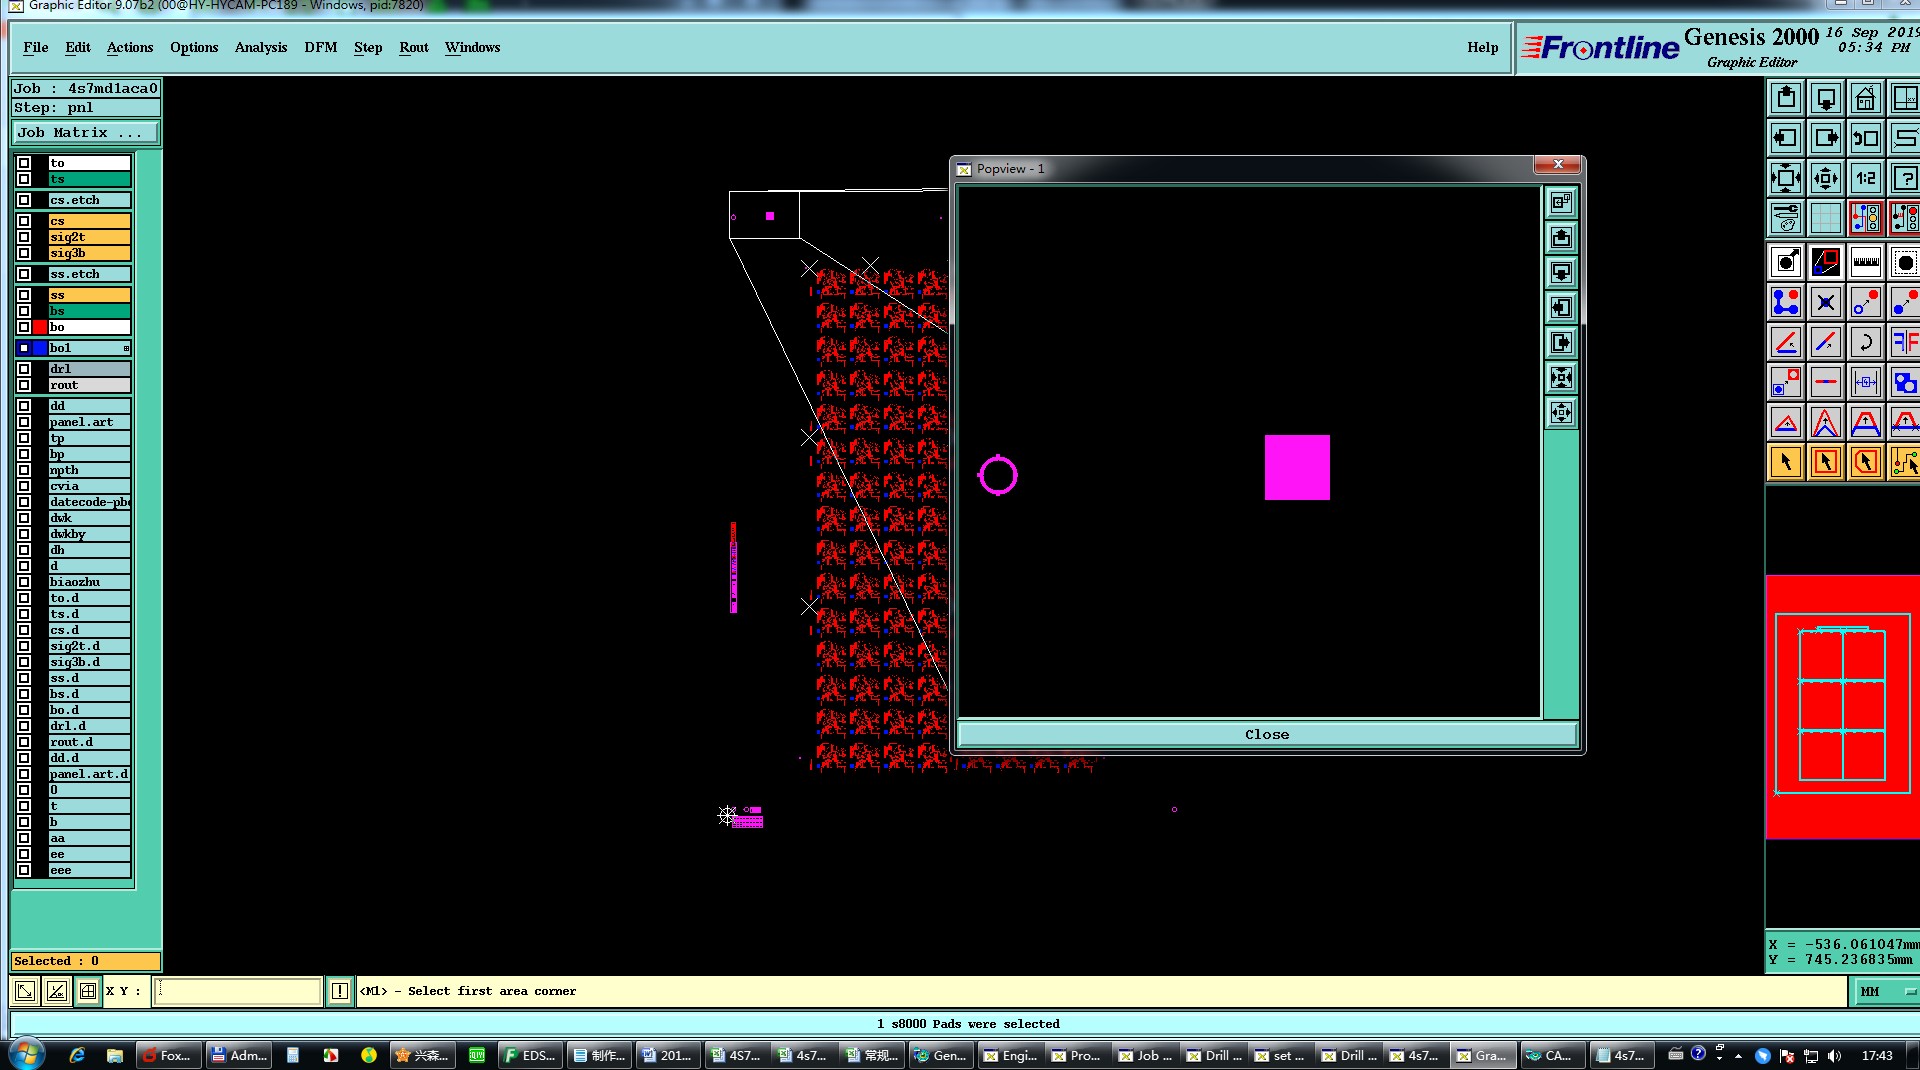Click the 1:2 zoom ratio icon
This screenshot has height=1070, width=1920.
[1866, 178]
